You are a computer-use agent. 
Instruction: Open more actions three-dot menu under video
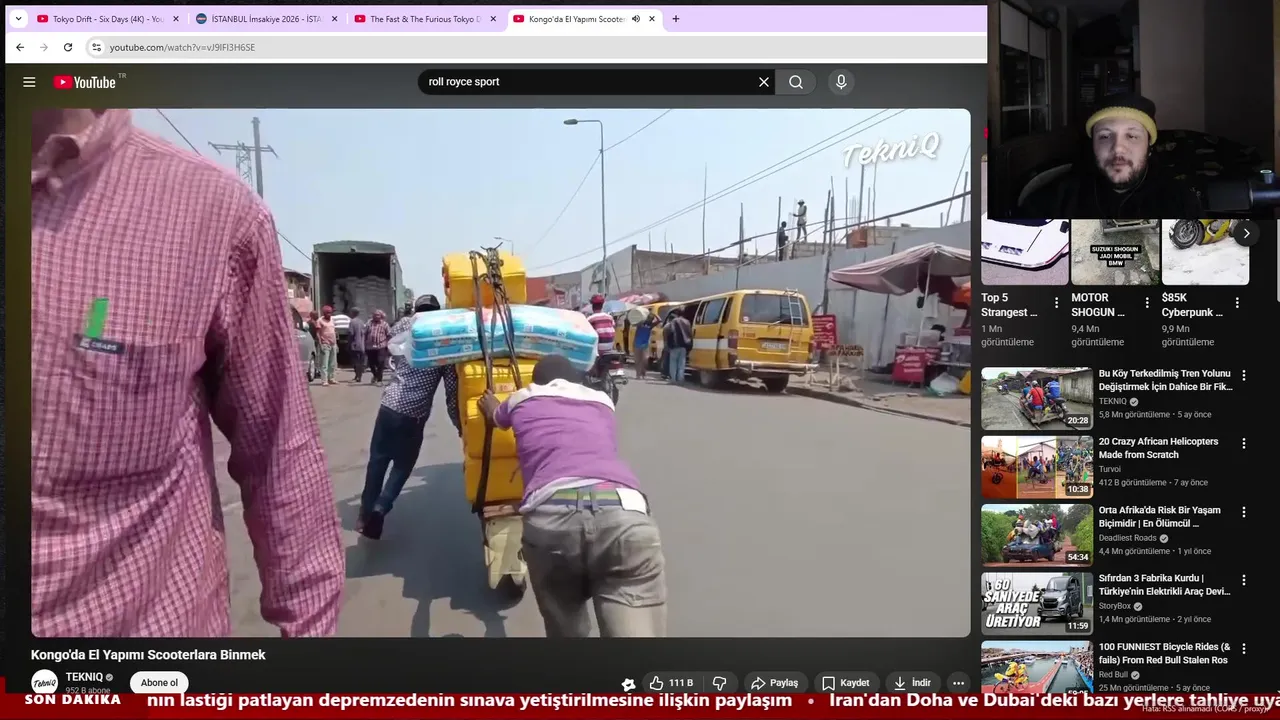coord(958,683)
